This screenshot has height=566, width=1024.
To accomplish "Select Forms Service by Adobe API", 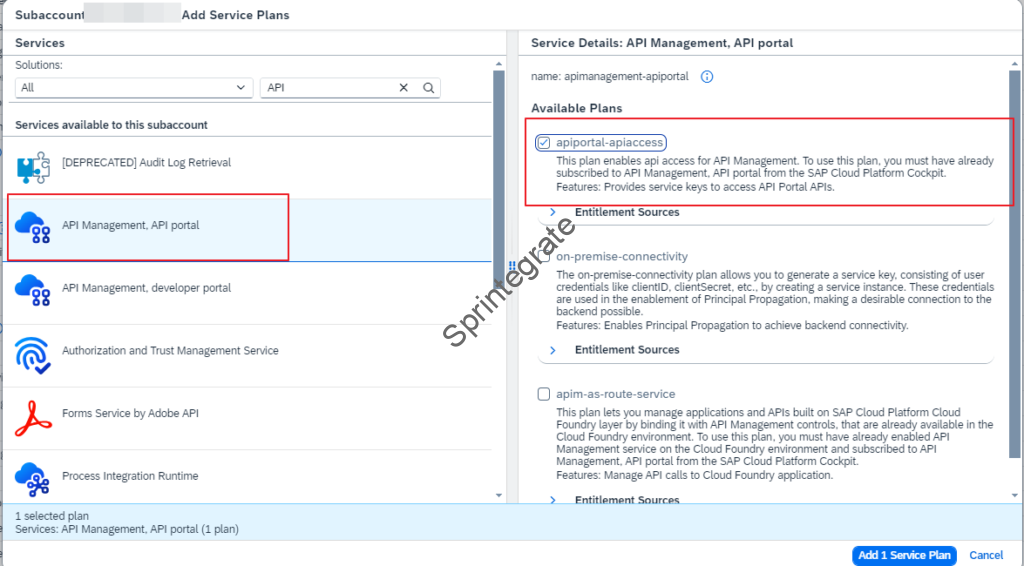I will 248,418.
